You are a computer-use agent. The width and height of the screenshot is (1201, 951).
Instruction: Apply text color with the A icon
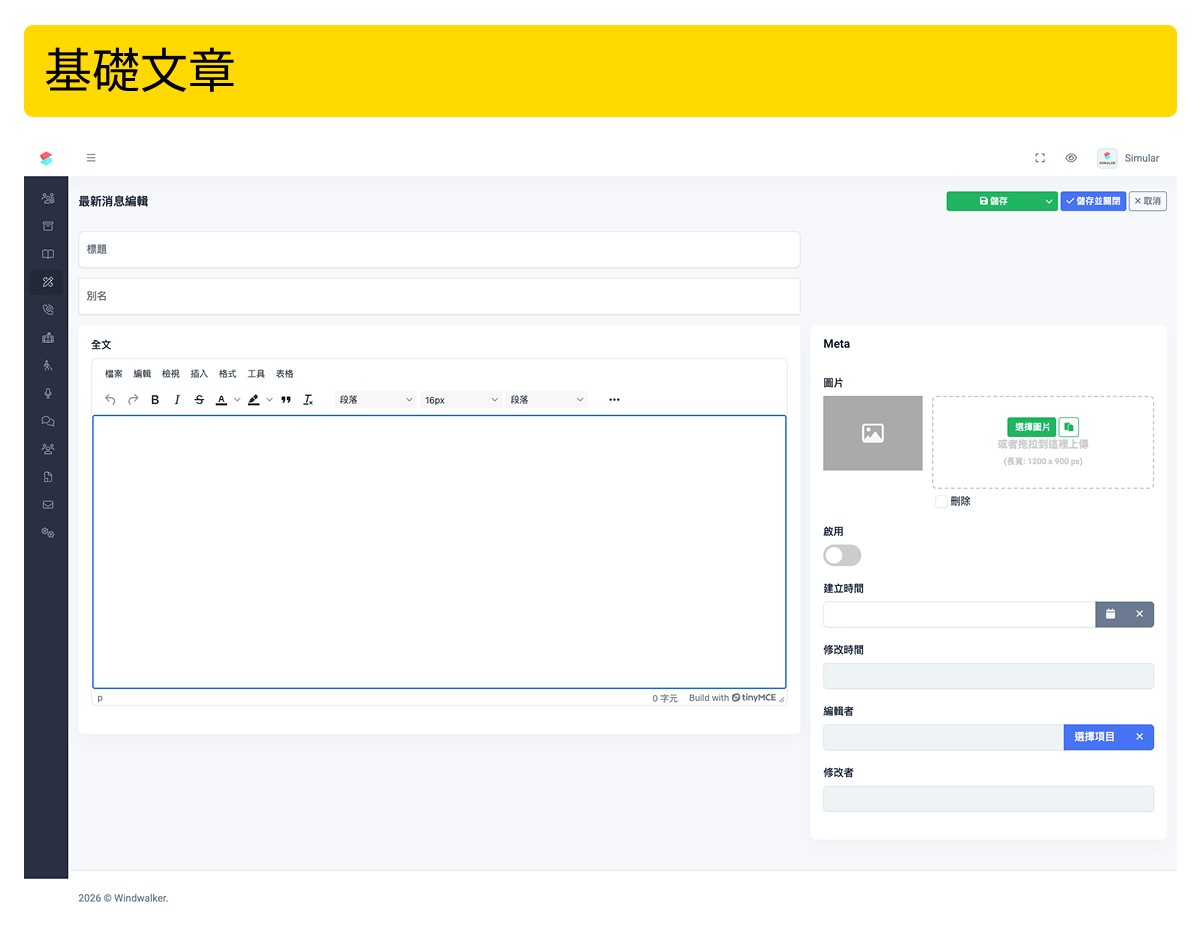(x=221, y=400)
